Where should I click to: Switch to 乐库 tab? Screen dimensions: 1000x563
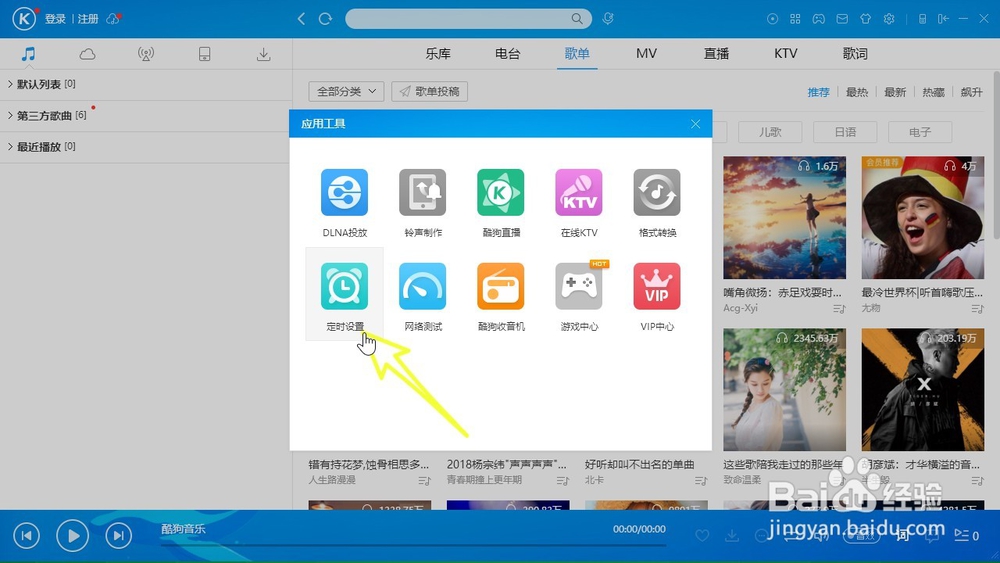pos(438,54)
